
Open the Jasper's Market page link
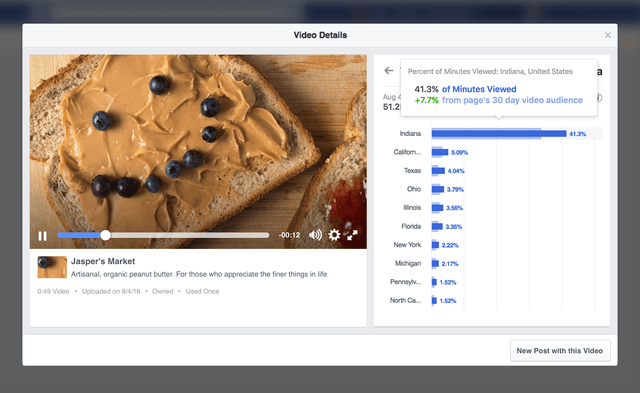coord(103,261)
